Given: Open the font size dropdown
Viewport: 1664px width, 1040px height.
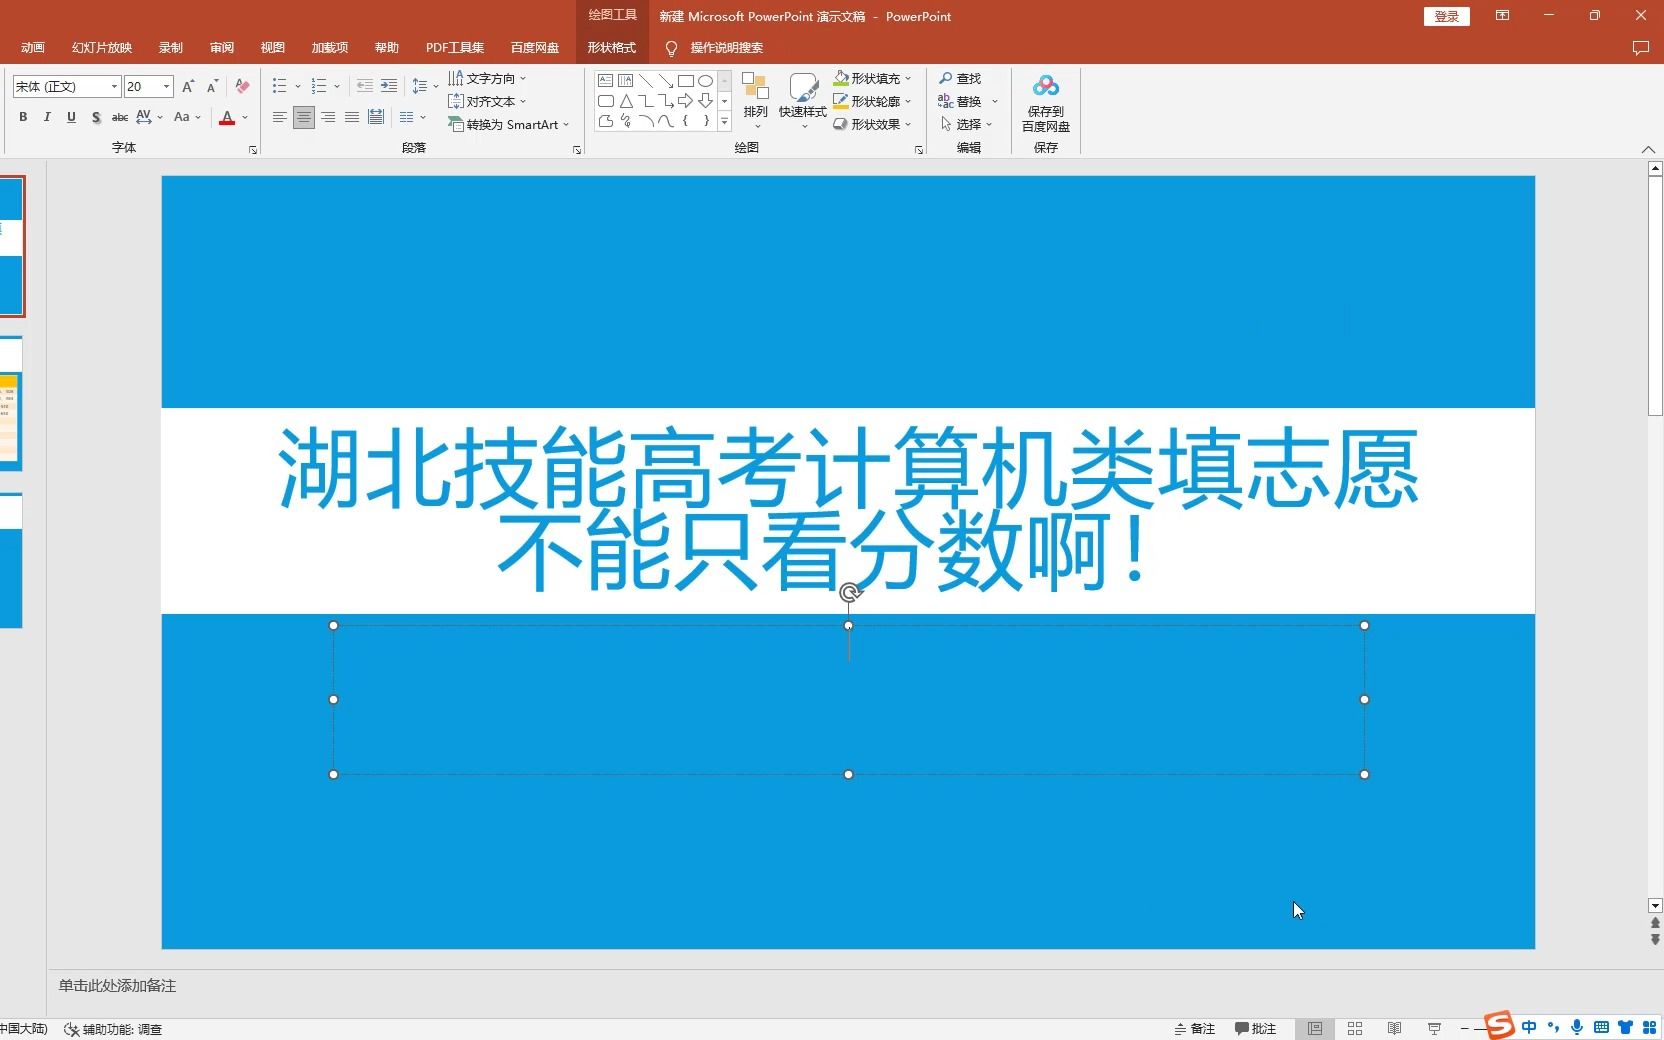Looking at the screenshot, I should [167, 86].
